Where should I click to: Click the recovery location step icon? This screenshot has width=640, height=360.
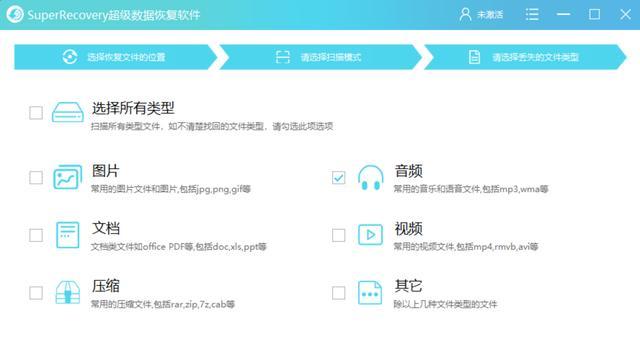point(70,57)
